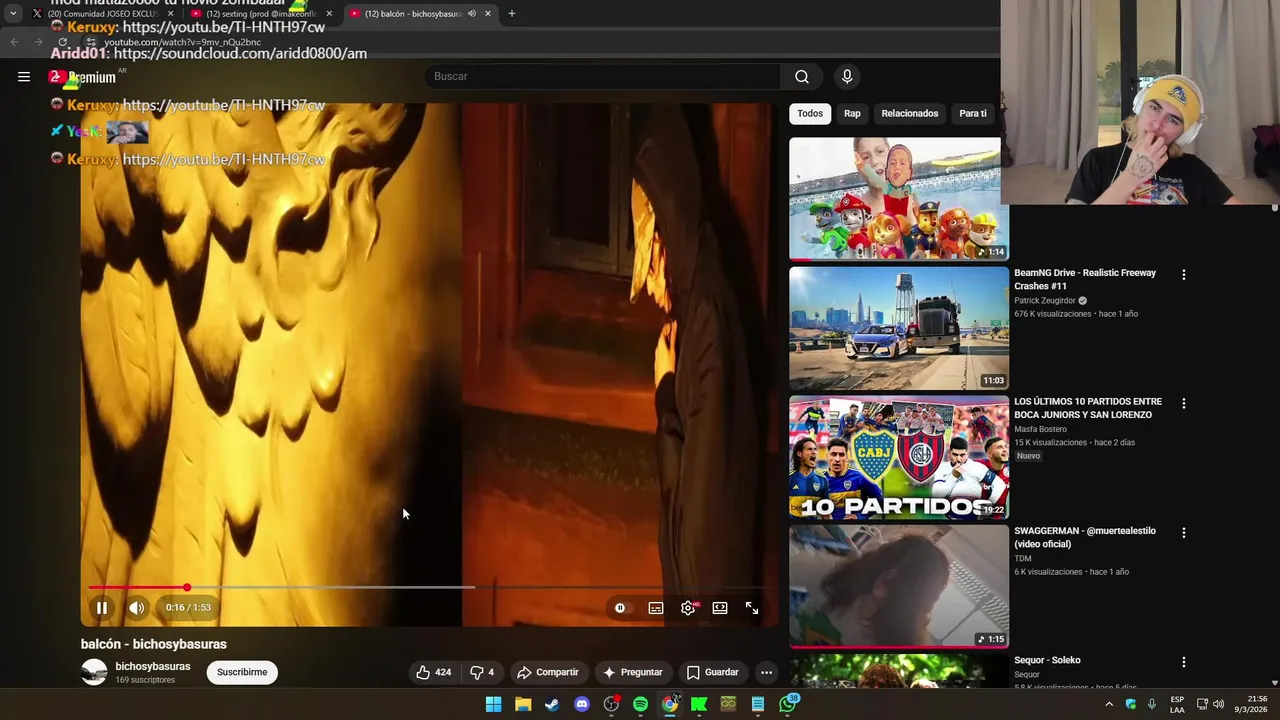Open BeamNG Drive Realistic Freeway Crashes title
The width and height of the screenshot is (1280, 720).
coord(1085,279)
